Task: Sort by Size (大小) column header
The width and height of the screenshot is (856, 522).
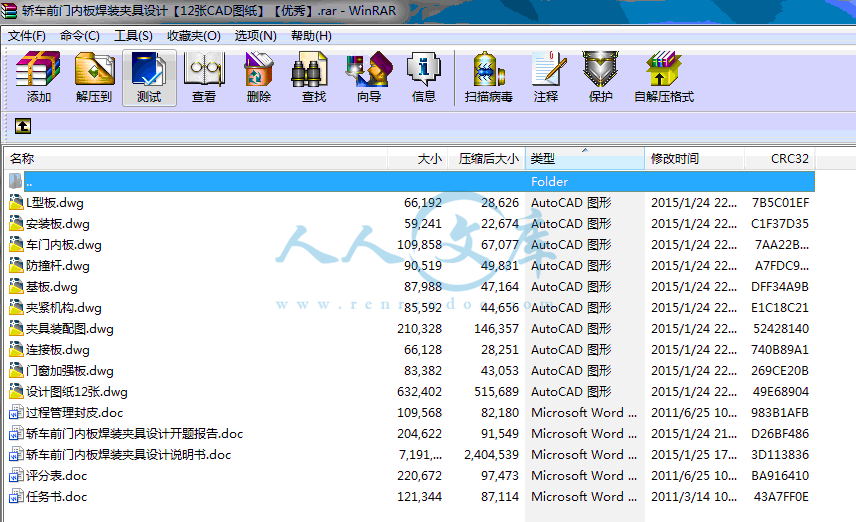Action: [x=418, y=158]
